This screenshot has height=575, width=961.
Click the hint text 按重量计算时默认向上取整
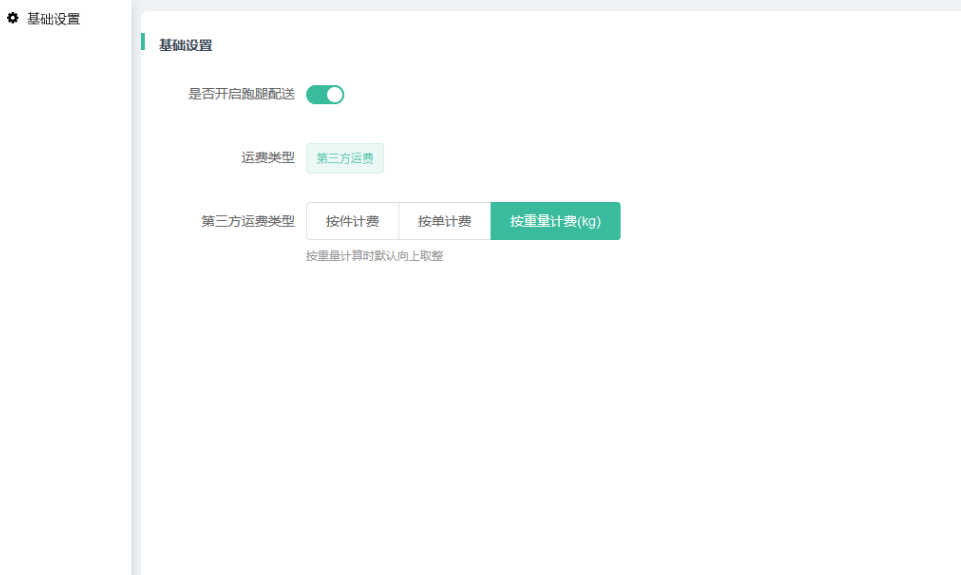pyautogui.click(x=374, y=256)
